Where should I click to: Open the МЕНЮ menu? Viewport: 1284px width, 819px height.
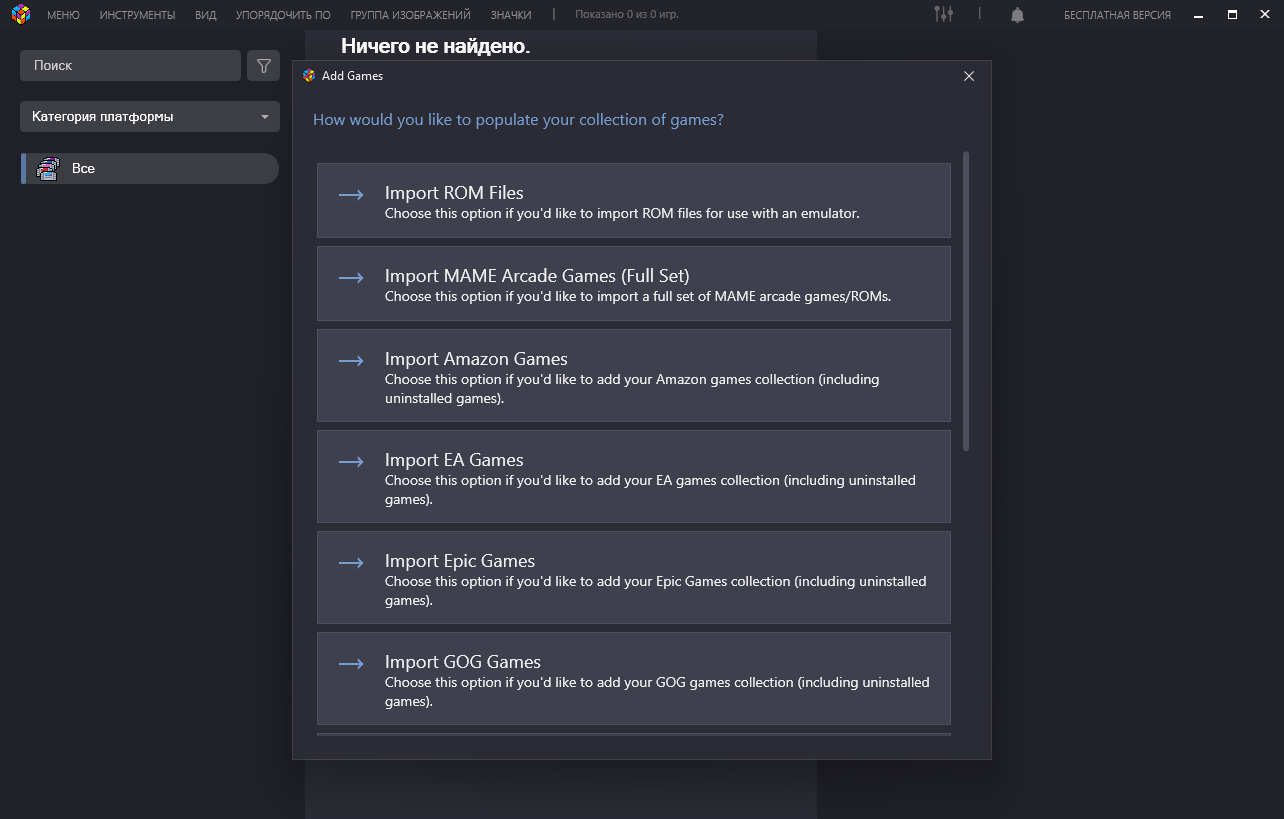coord(63,15)
